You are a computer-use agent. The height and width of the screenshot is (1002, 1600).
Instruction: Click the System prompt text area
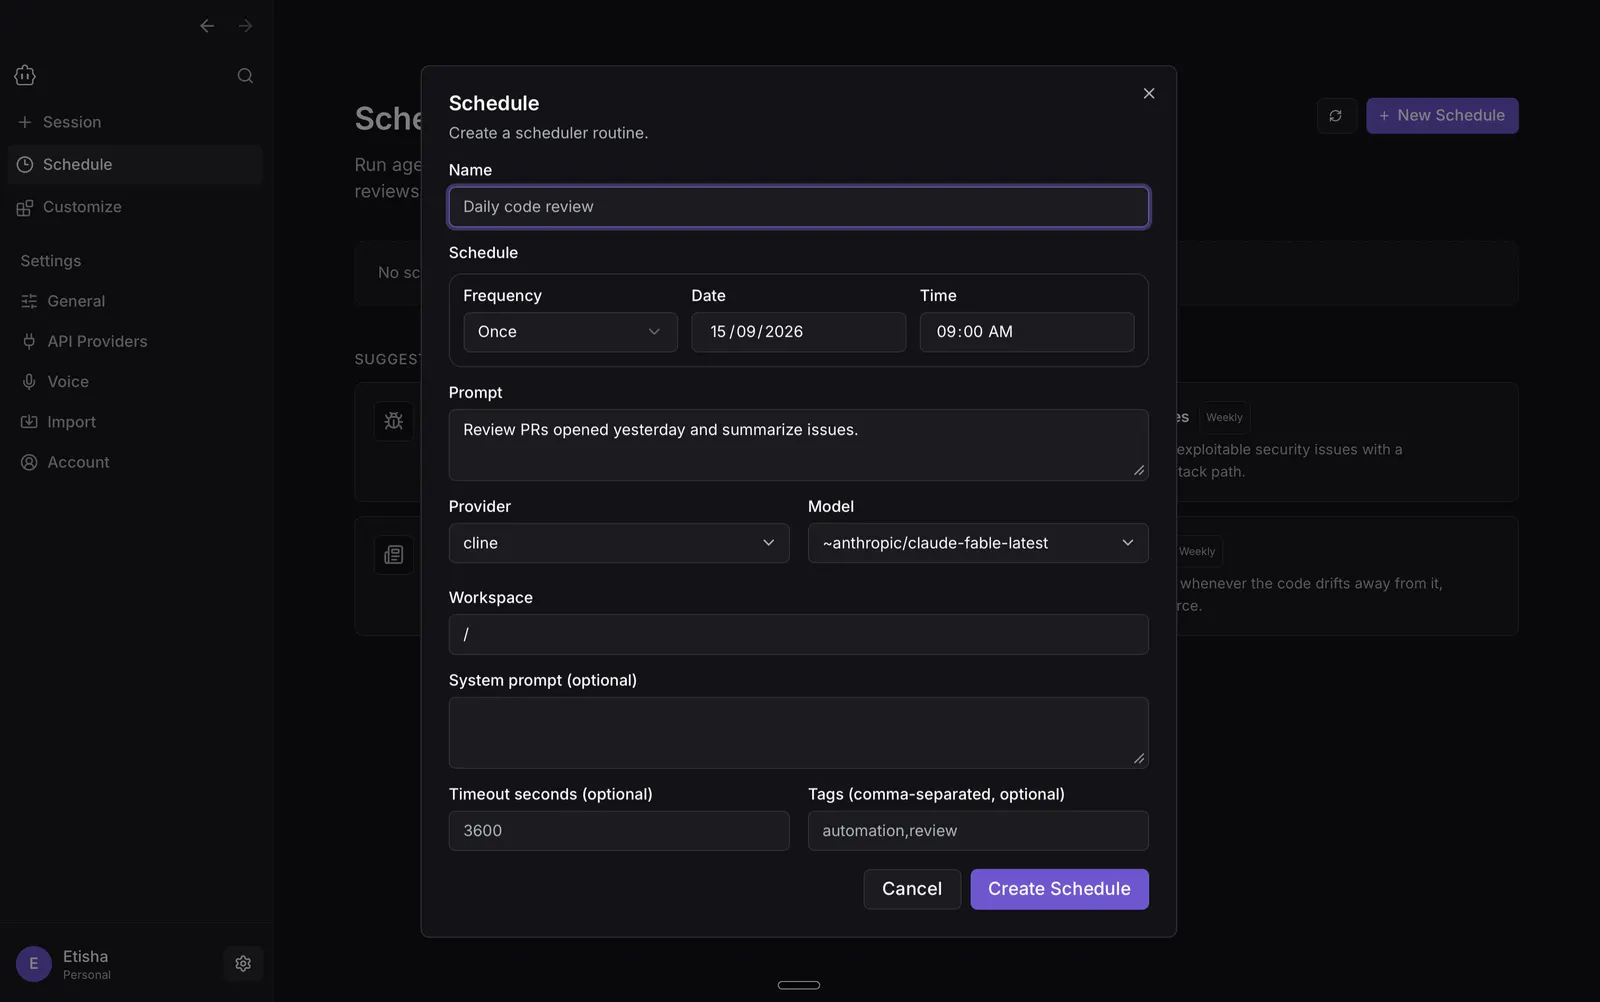799,733
